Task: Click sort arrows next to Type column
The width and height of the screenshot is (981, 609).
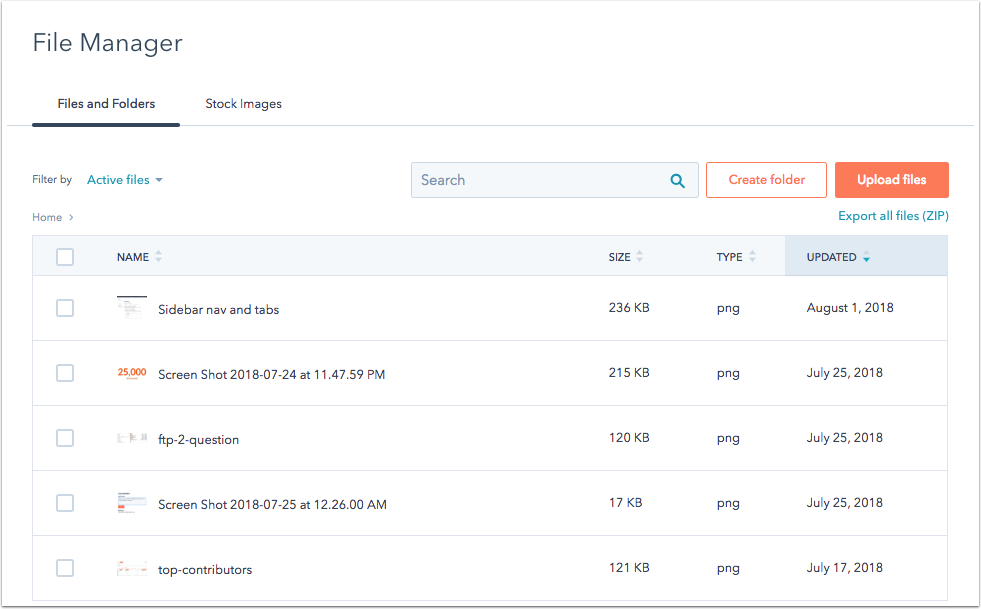Action: [x=752, y=257]
